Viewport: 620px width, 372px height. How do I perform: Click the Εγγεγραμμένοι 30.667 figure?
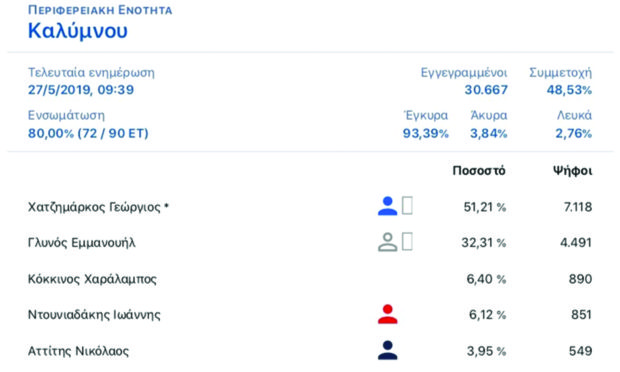click(486, 90)
